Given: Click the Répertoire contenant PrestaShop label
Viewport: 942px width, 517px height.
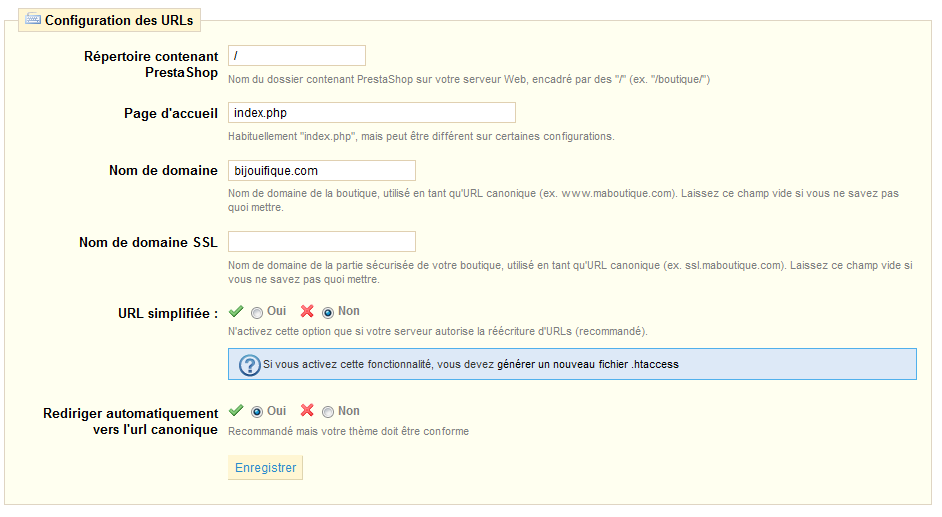Looking at the screenshot, I should (x=151, y=64).
